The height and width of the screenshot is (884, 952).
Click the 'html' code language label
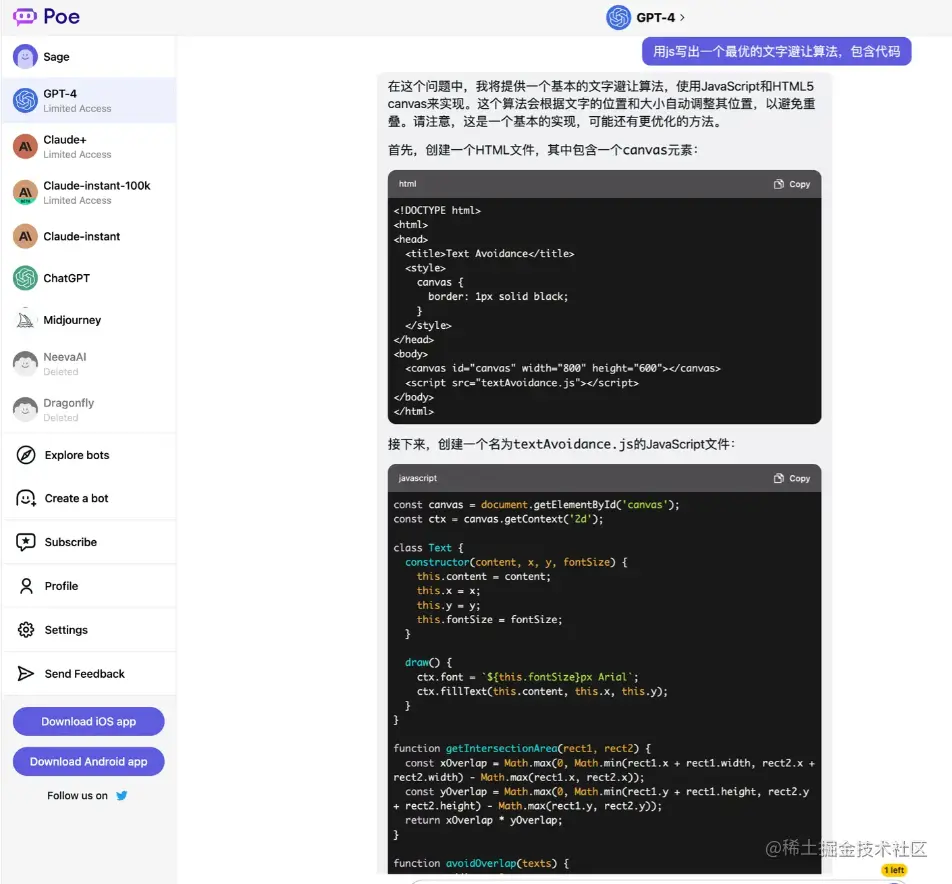click(x=407, y=184)
